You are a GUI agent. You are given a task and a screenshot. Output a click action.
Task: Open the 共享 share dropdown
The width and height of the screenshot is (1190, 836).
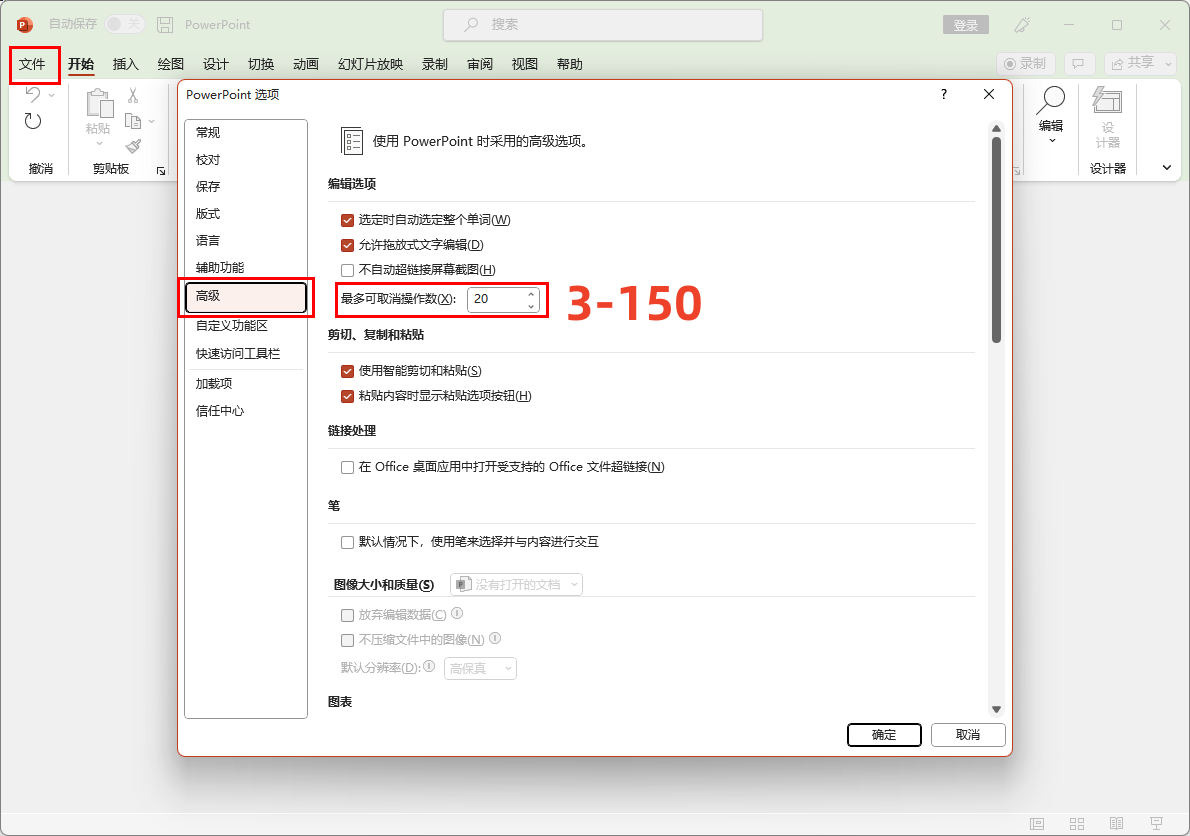1141,64
